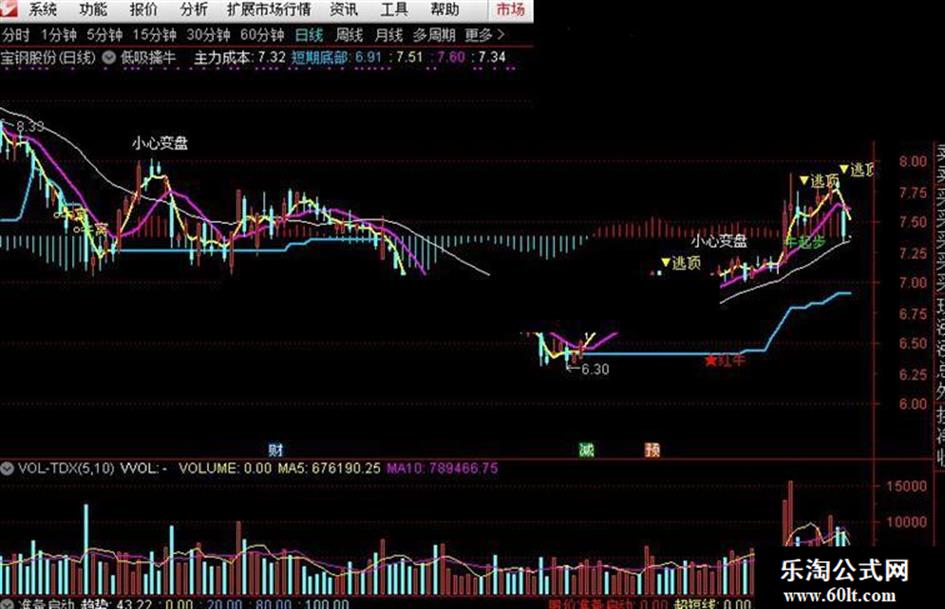Open the 分析 menu
Image resolution: width=945 pixels, height=609 pixels.
193,10
